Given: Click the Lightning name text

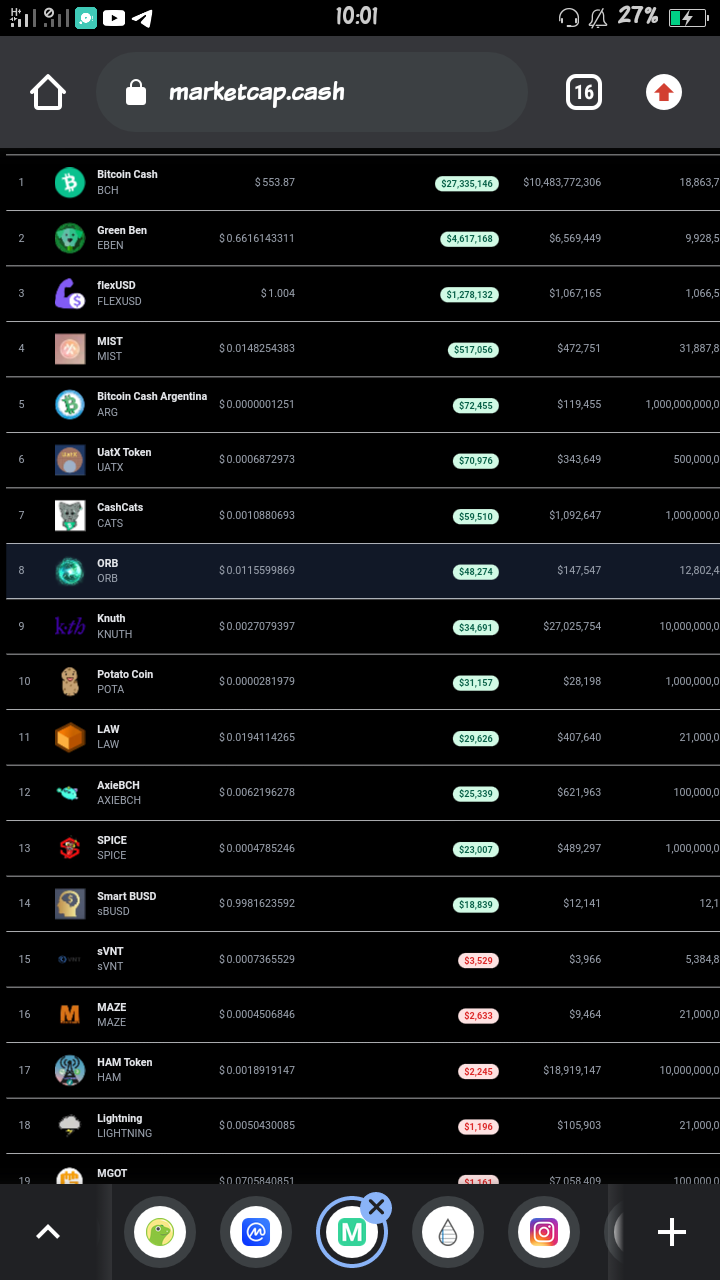Looking at the screenshot, I should tap(120, 1118).
